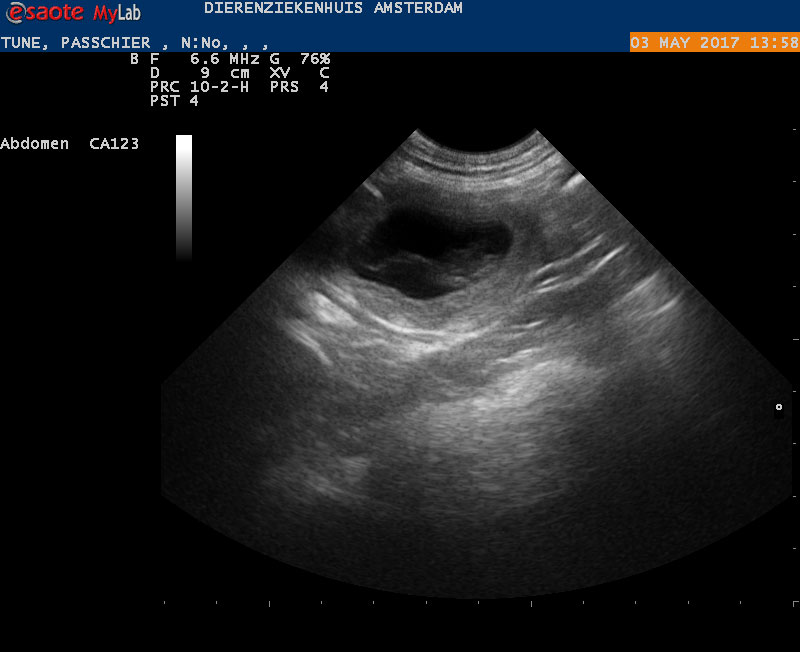
Task: Click the CA123 probe label
Action: coord(114,144)
